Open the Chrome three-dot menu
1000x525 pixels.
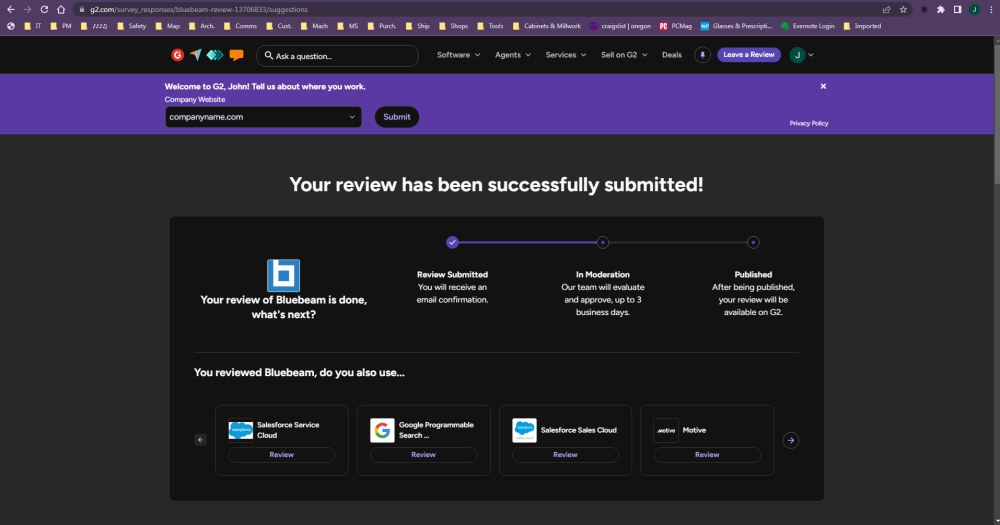(991, 10)
